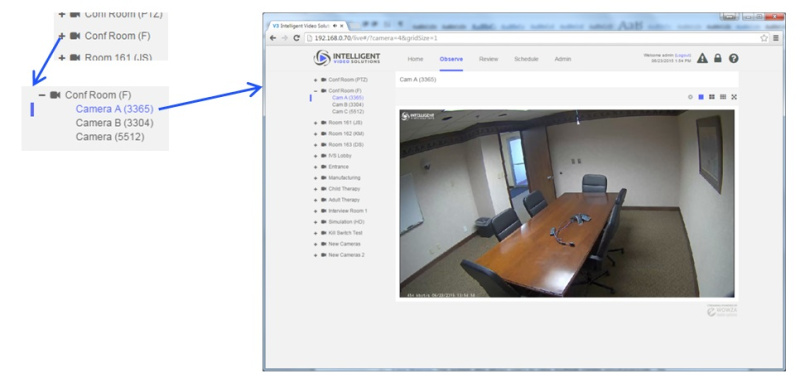Click the Interview Room 1 row label
The image size is (800, 383).
click(347, 211)
